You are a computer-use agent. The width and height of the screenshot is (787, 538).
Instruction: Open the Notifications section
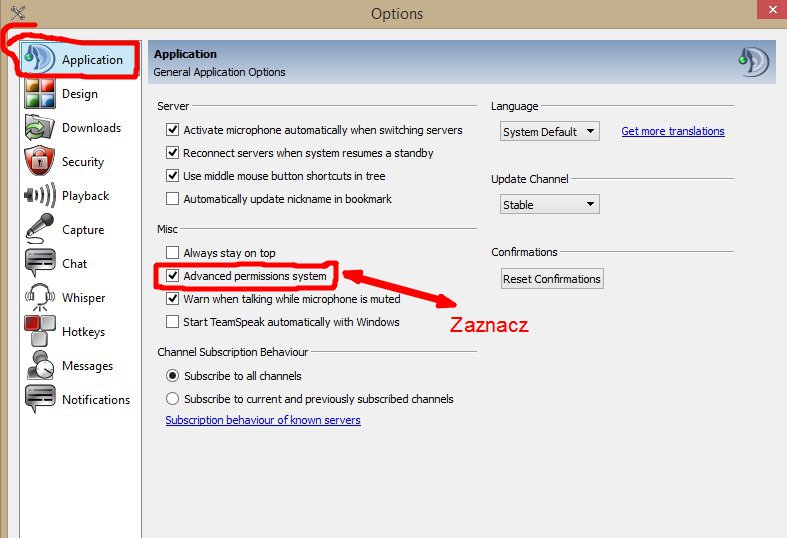(x=79, y=400)
